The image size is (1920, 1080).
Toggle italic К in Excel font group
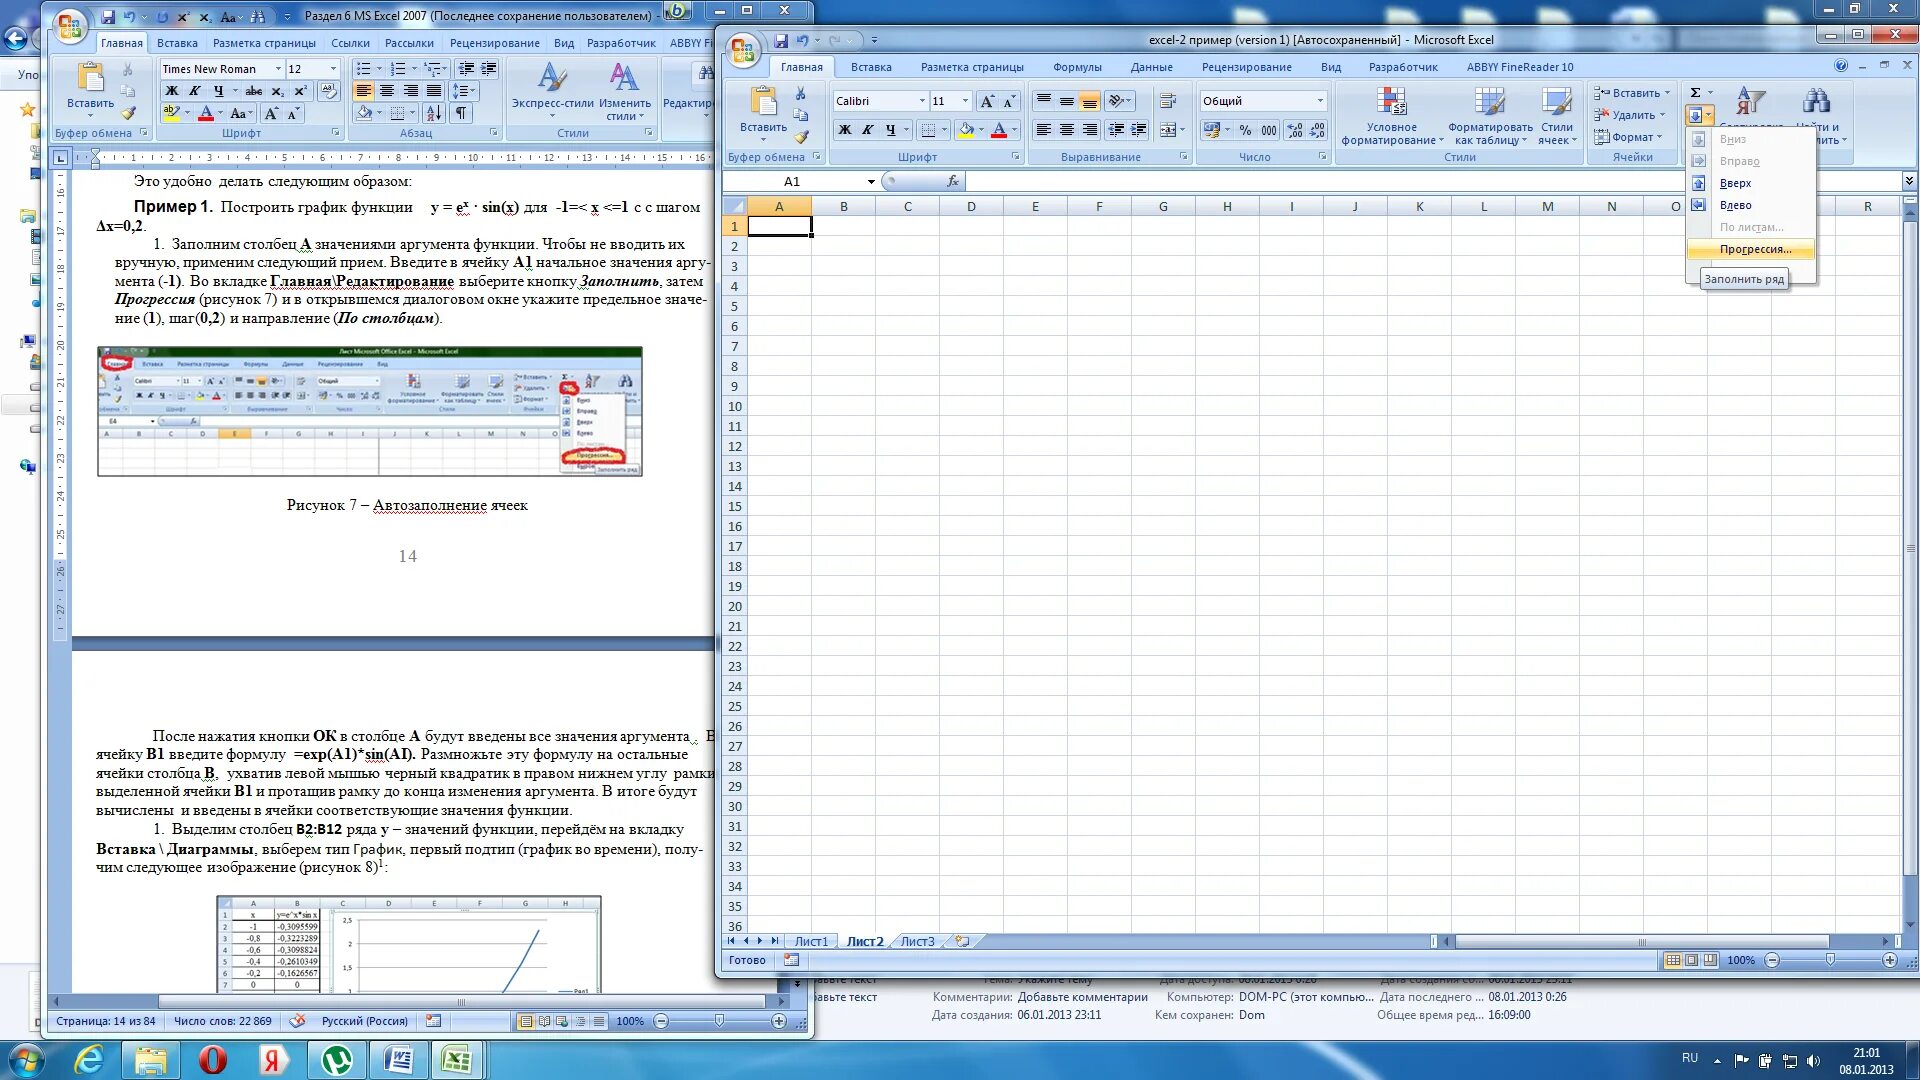(x=868, y=130)
